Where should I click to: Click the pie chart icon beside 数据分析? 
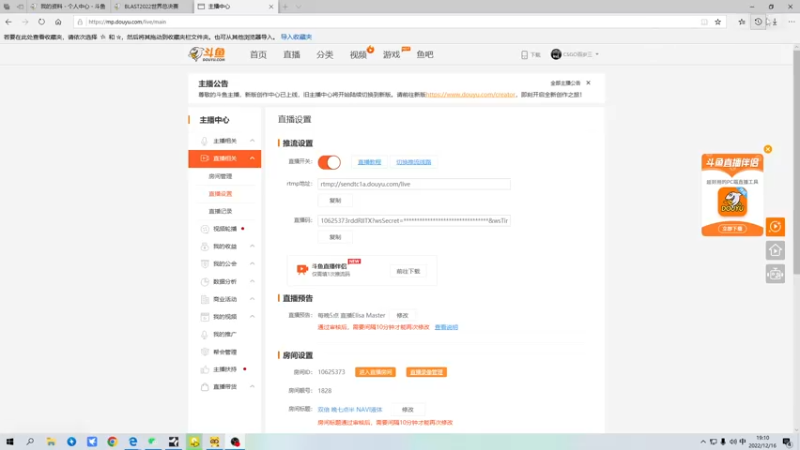(204, 282)
